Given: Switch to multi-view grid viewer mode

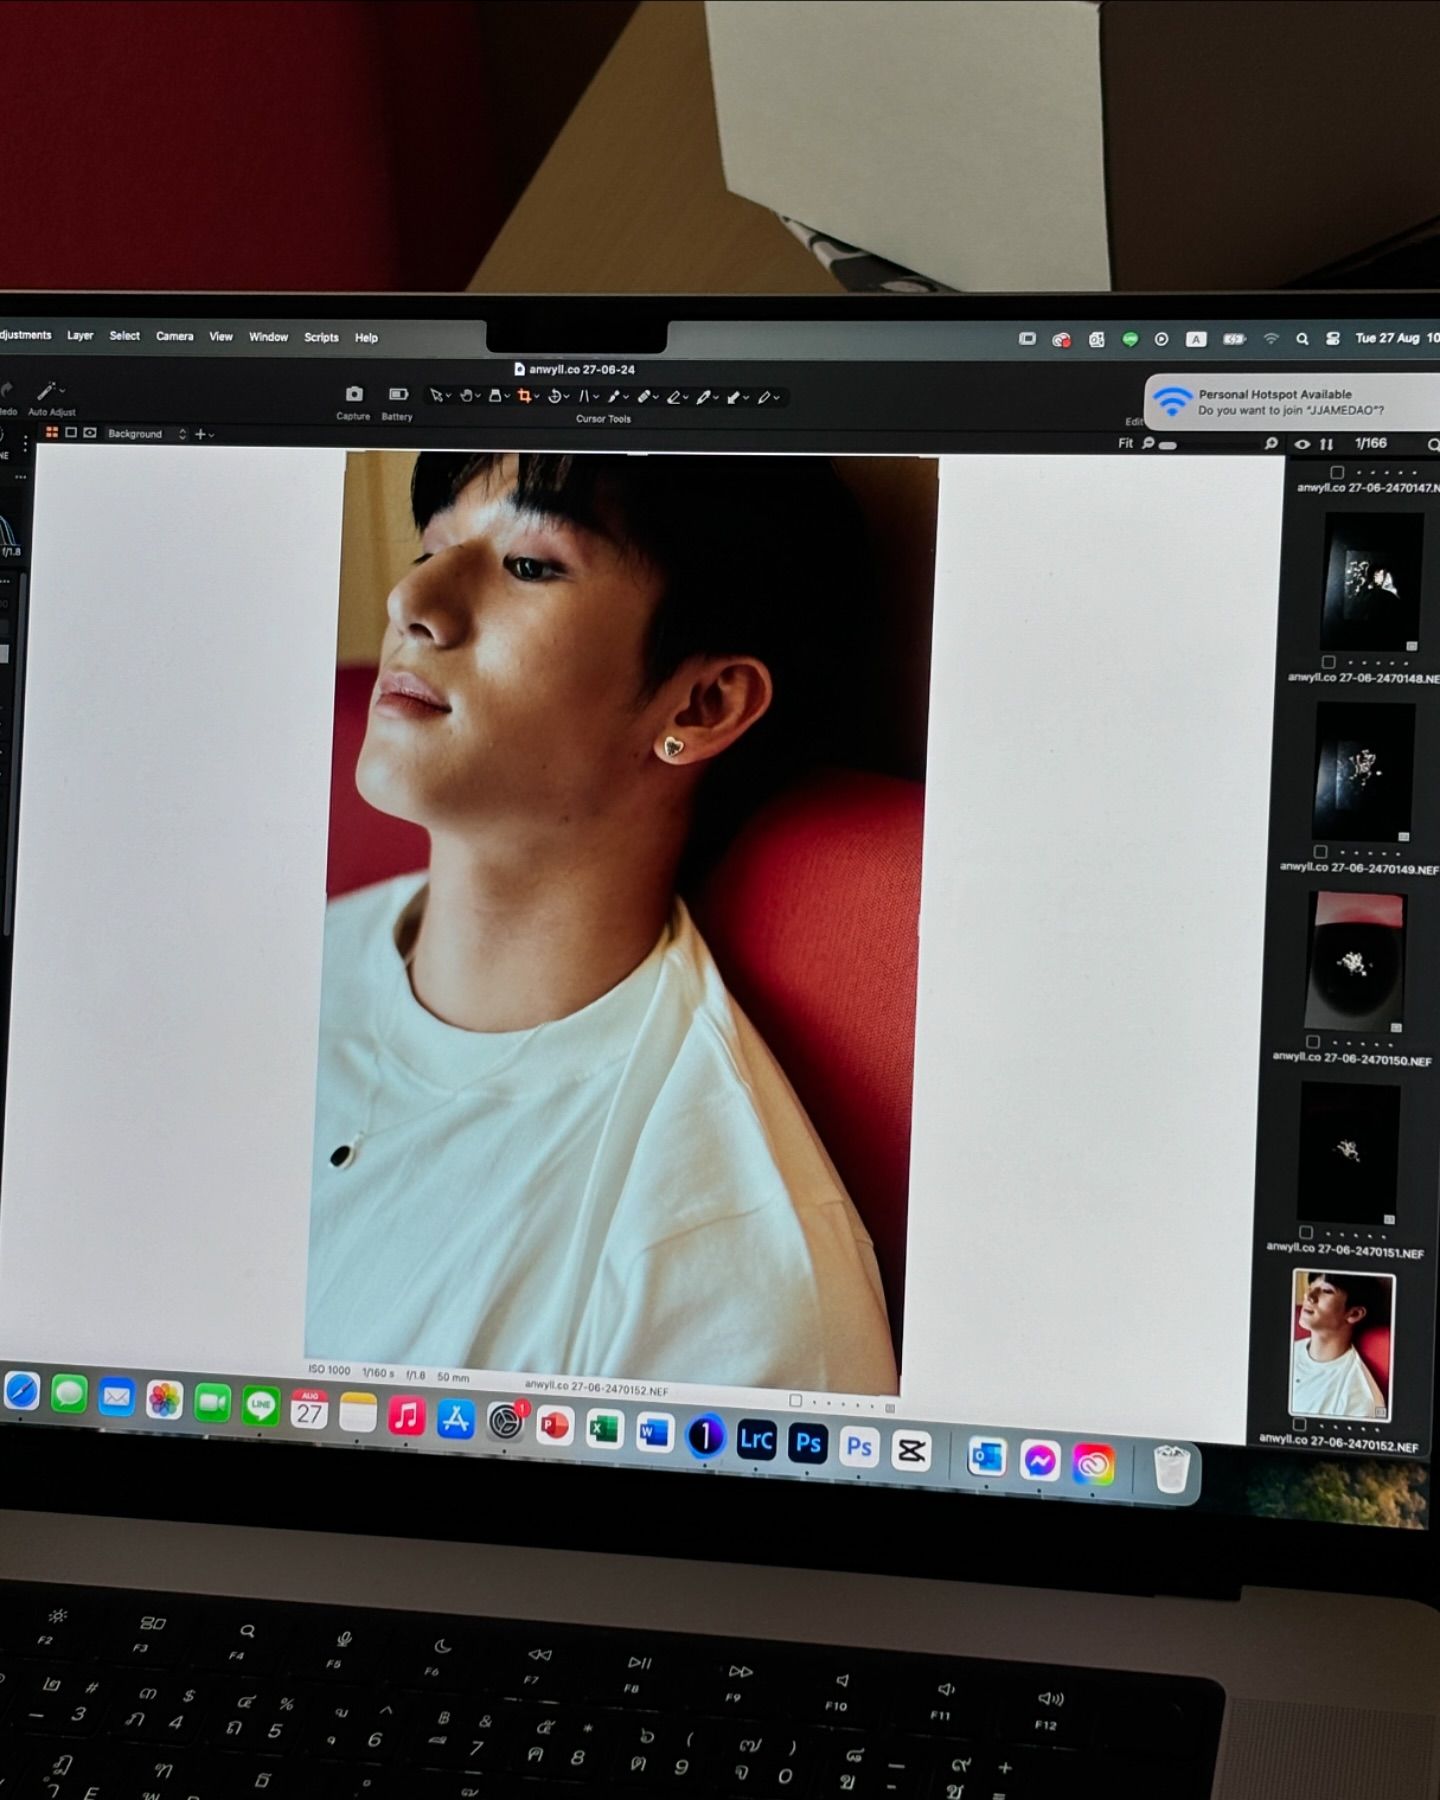Looking at the screenshot, I should (52, 433).
